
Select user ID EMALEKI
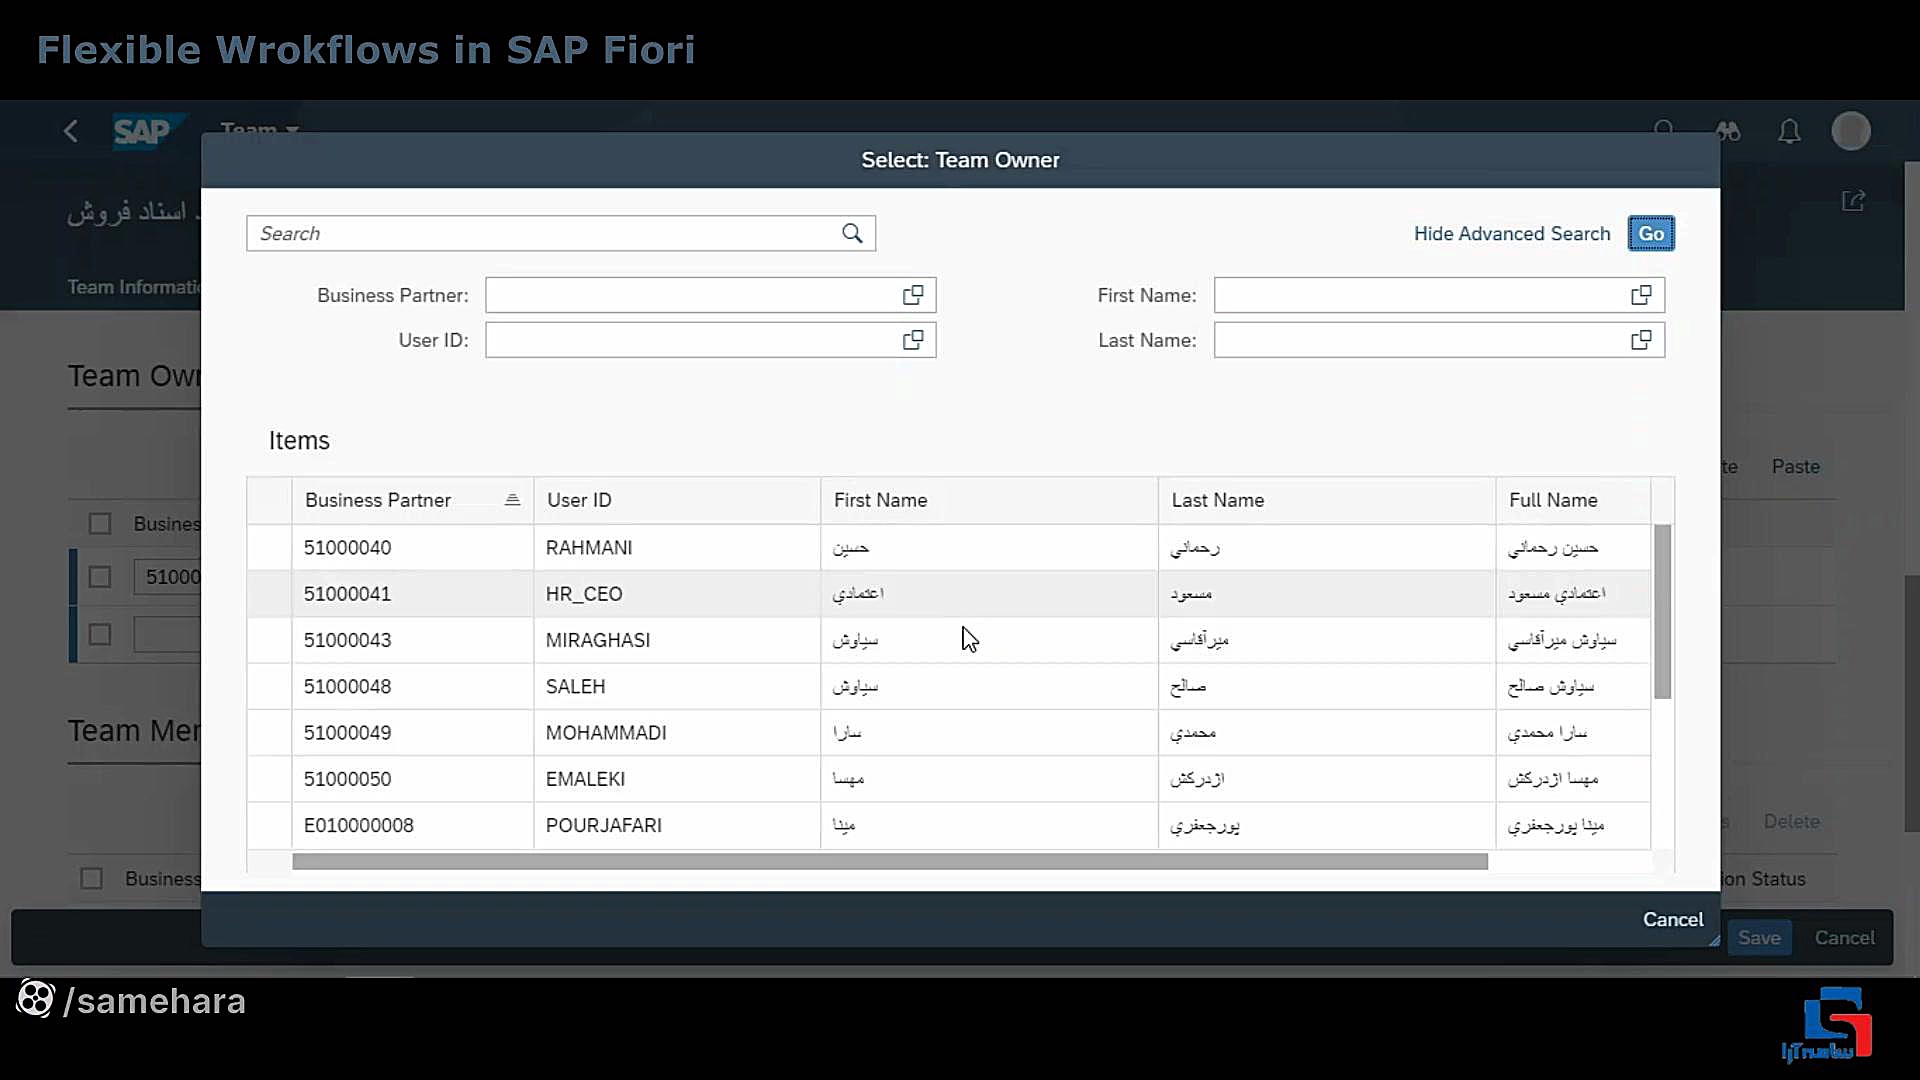(585, 779)
